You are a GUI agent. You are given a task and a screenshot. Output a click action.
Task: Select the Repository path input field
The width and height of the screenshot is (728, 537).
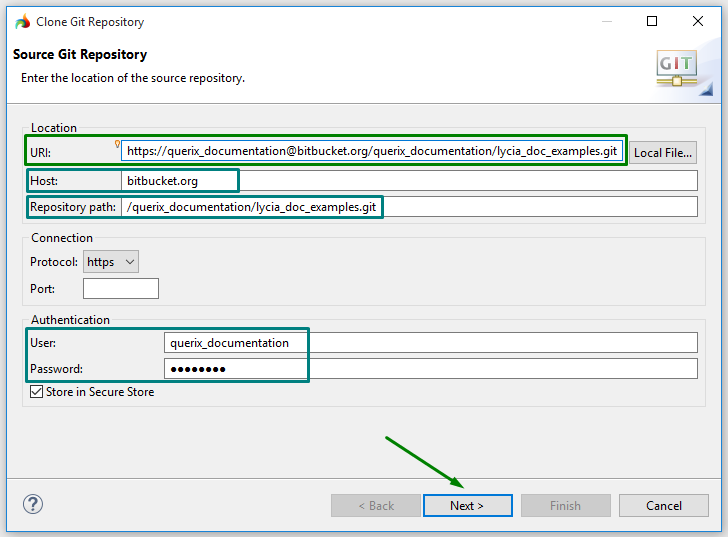click(x=408, y=207)
